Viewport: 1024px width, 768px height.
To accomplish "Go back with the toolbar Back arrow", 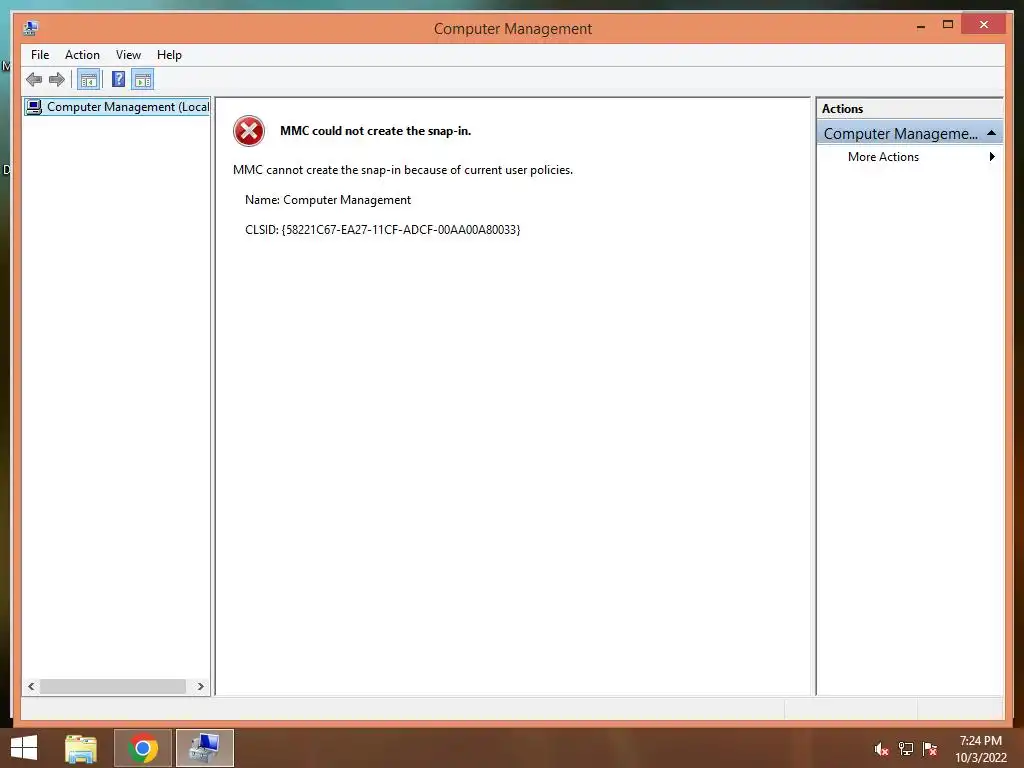I will coord(34,80).
